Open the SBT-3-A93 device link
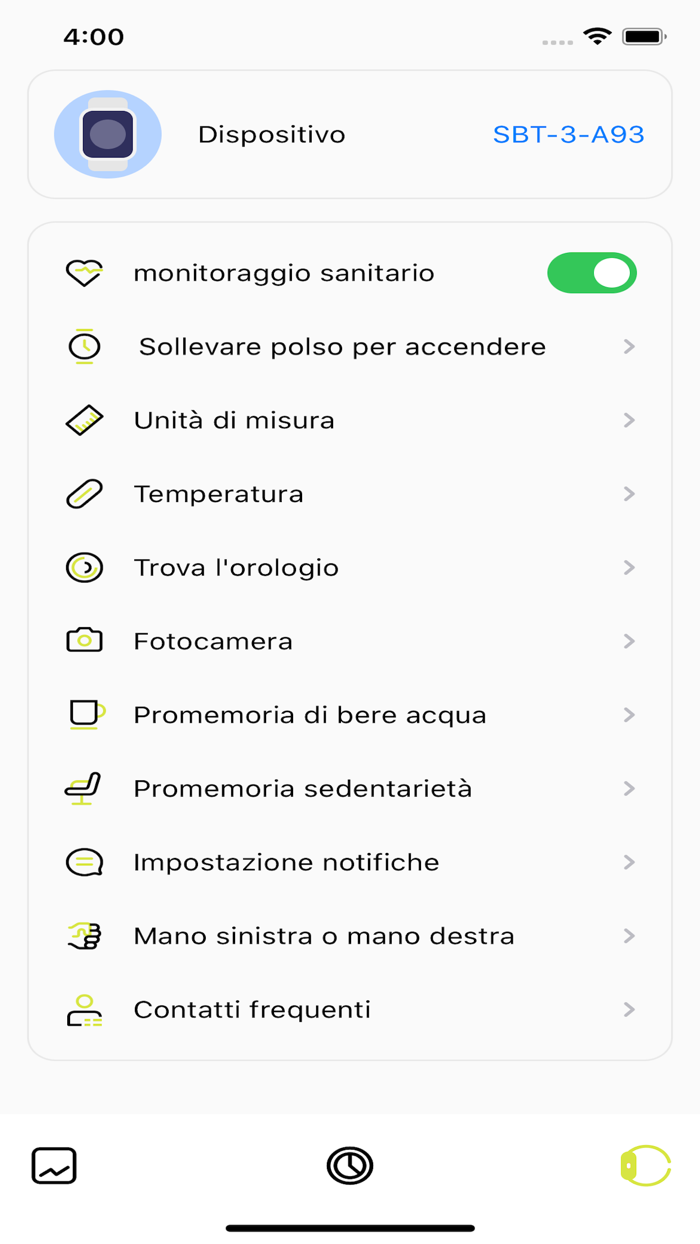The width and height of the screenshot is (700, 1244). click(567, 133)
